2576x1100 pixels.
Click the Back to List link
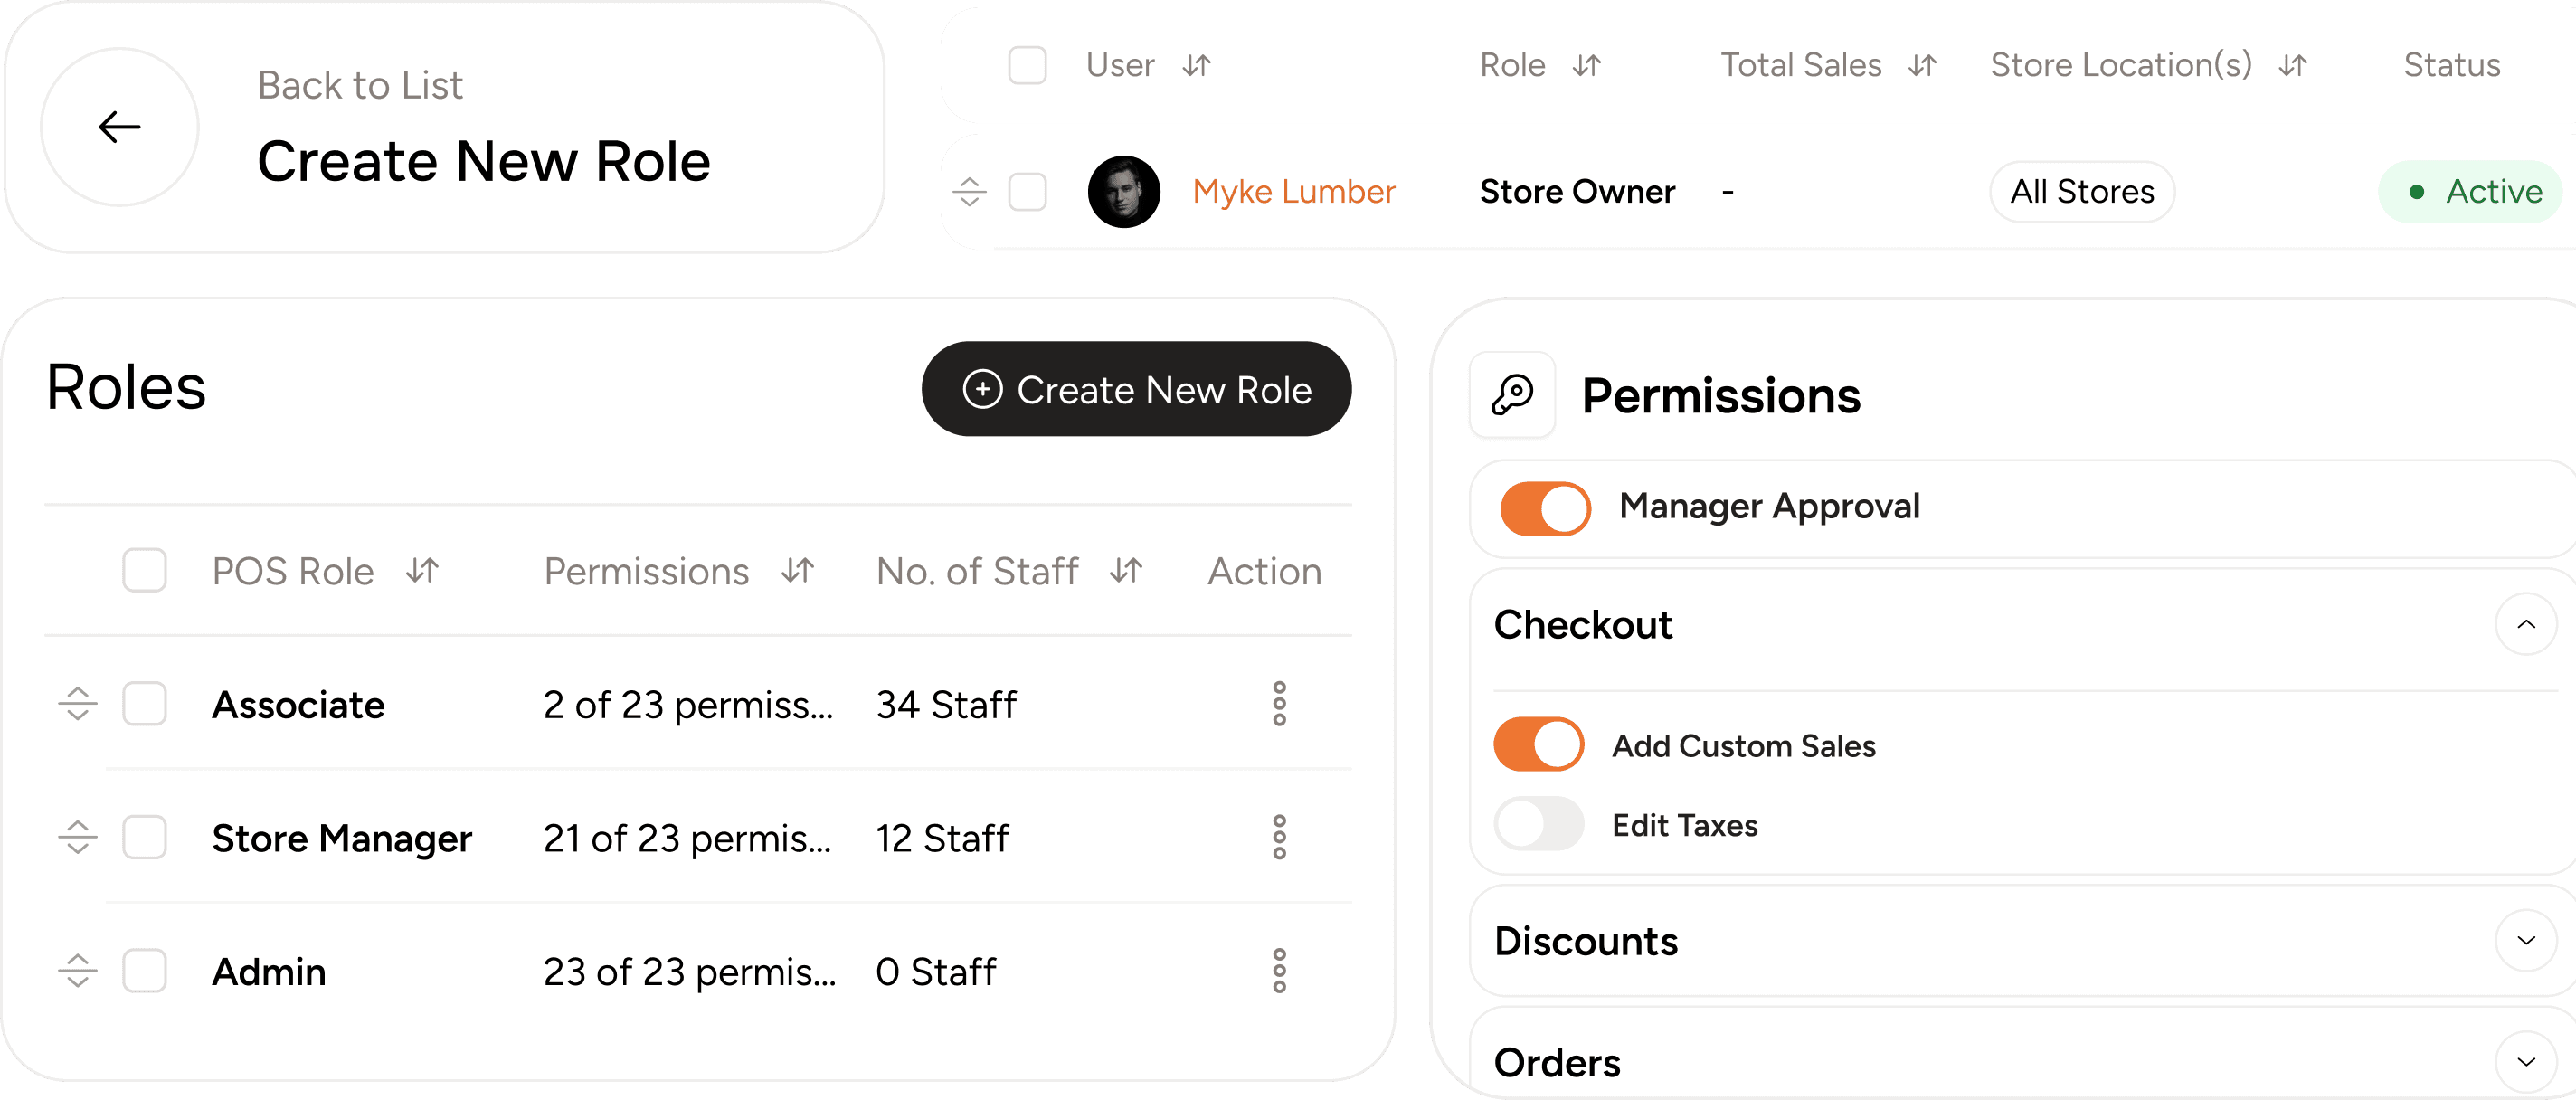(x=360, y=84)
